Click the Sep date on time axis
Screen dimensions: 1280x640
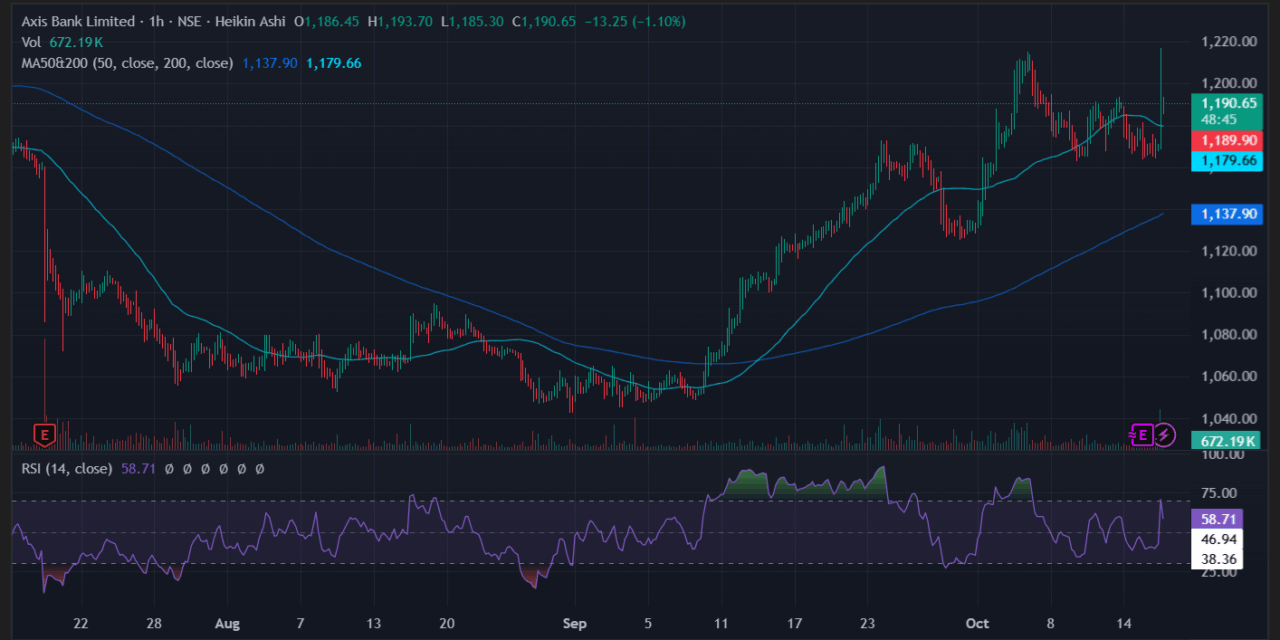click(x=574, y=624)
